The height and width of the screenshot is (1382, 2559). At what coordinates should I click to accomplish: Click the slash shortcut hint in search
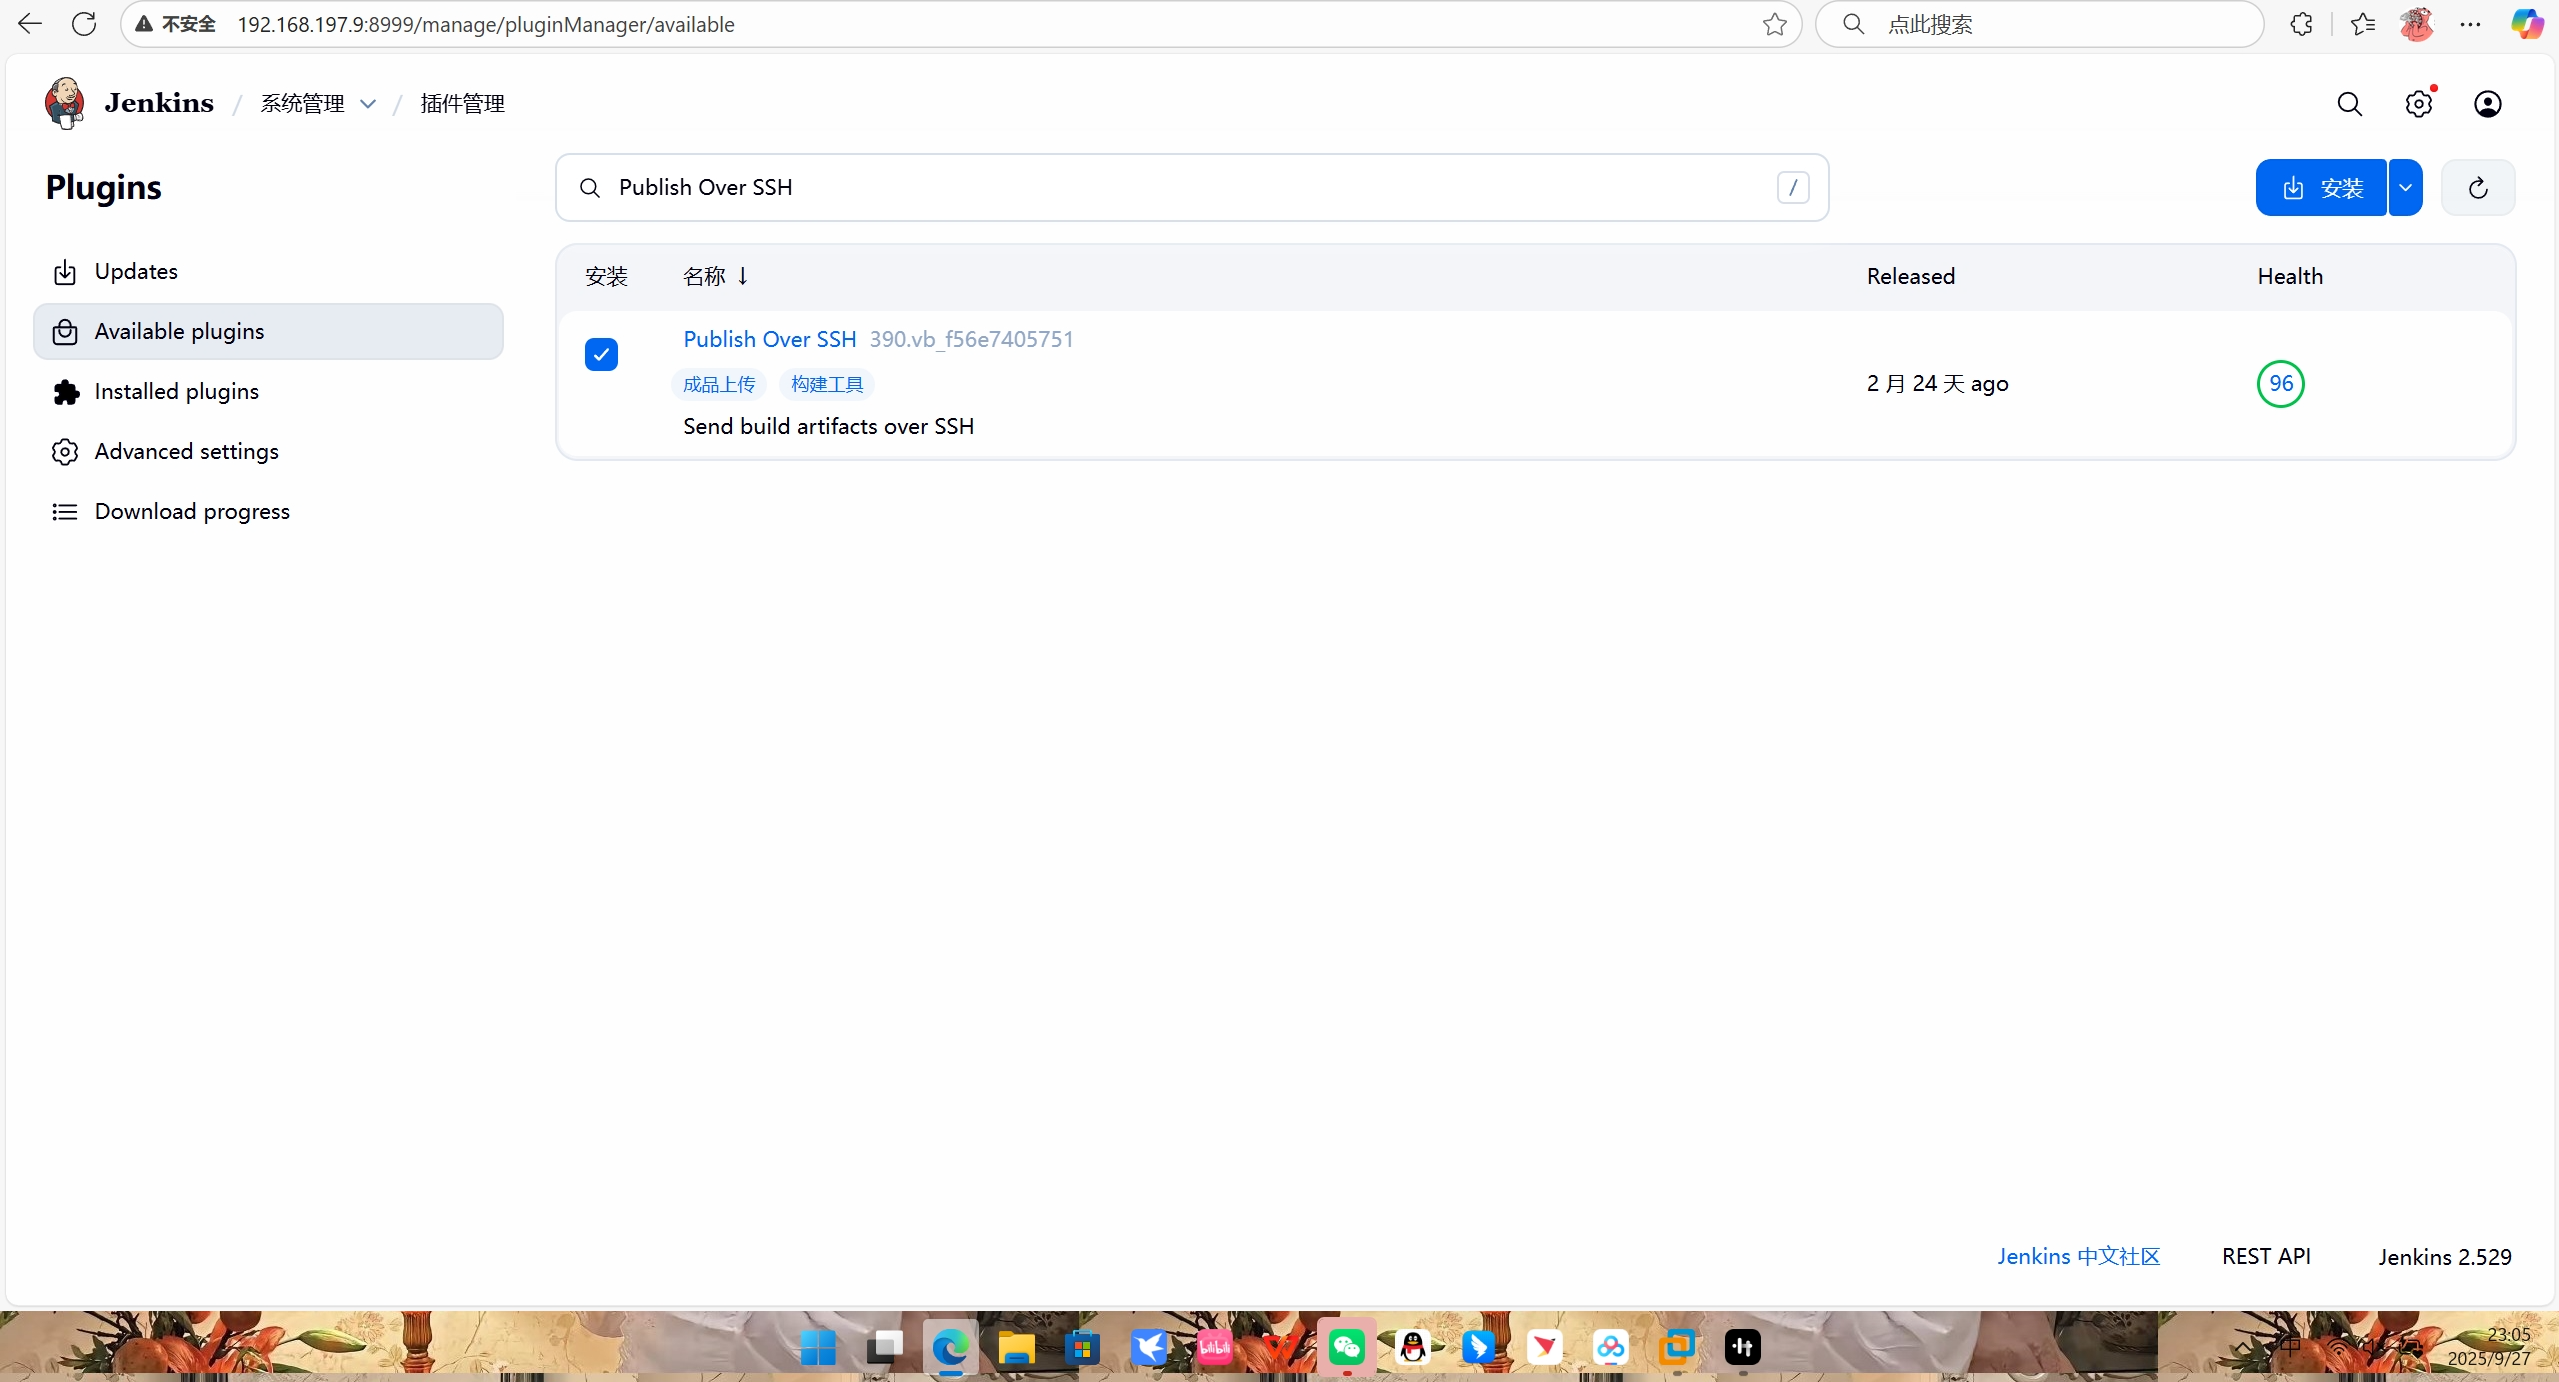tap(1792, 188)
